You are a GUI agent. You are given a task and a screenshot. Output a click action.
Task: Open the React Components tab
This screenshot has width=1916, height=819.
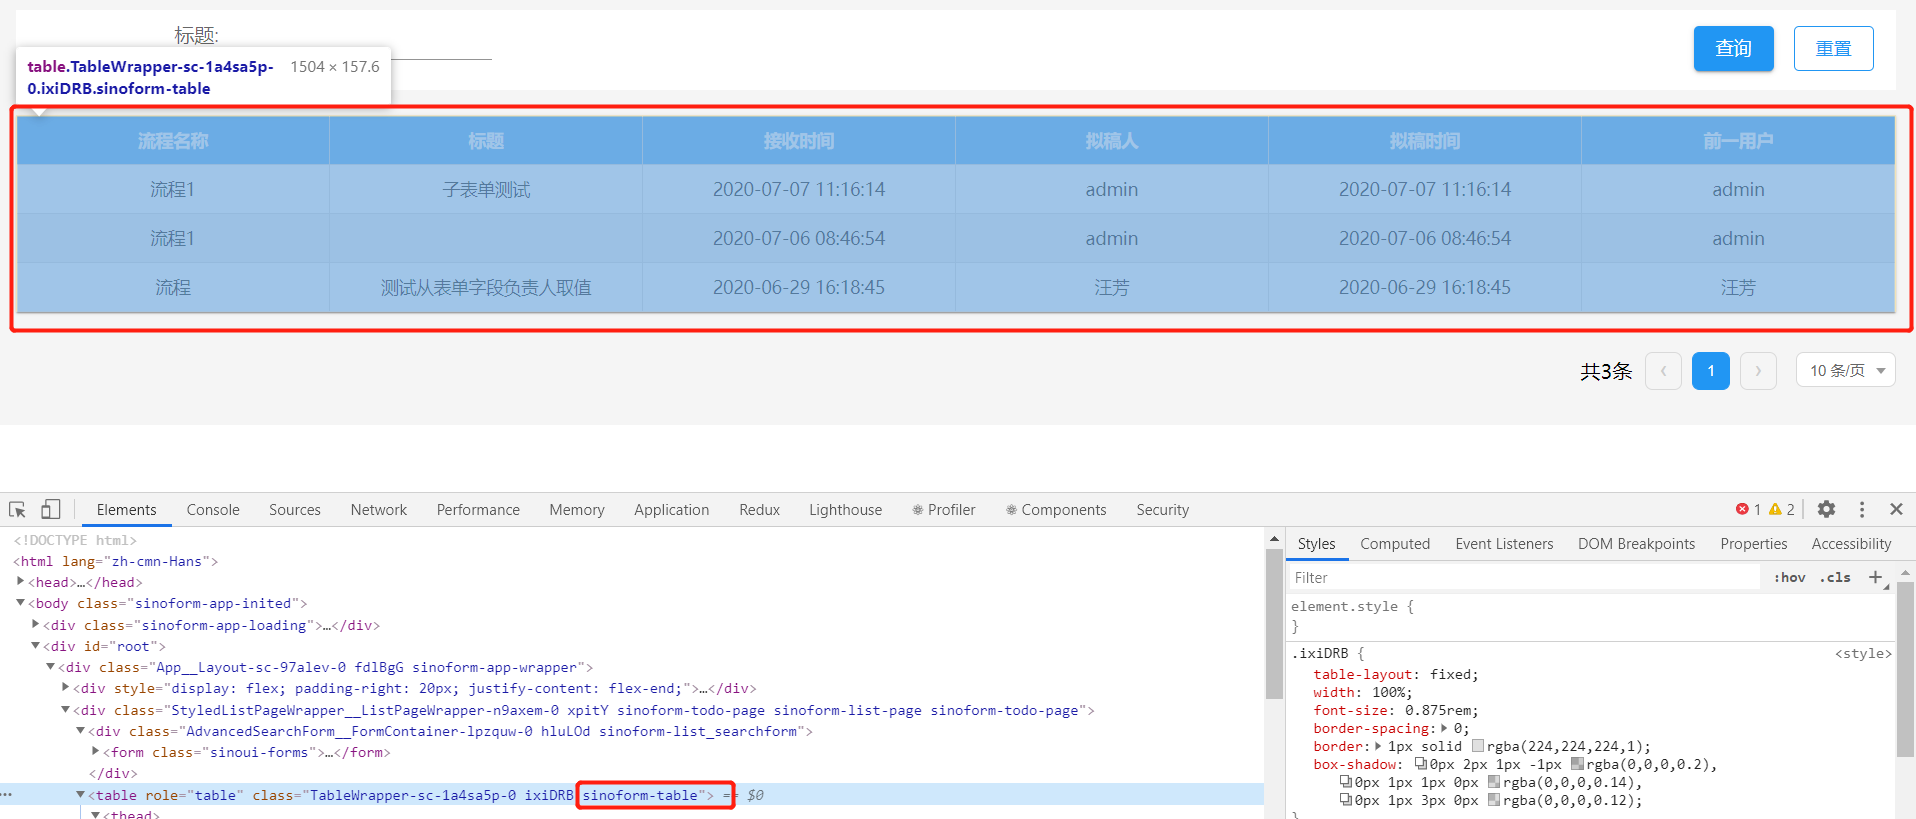(1056, 510)
